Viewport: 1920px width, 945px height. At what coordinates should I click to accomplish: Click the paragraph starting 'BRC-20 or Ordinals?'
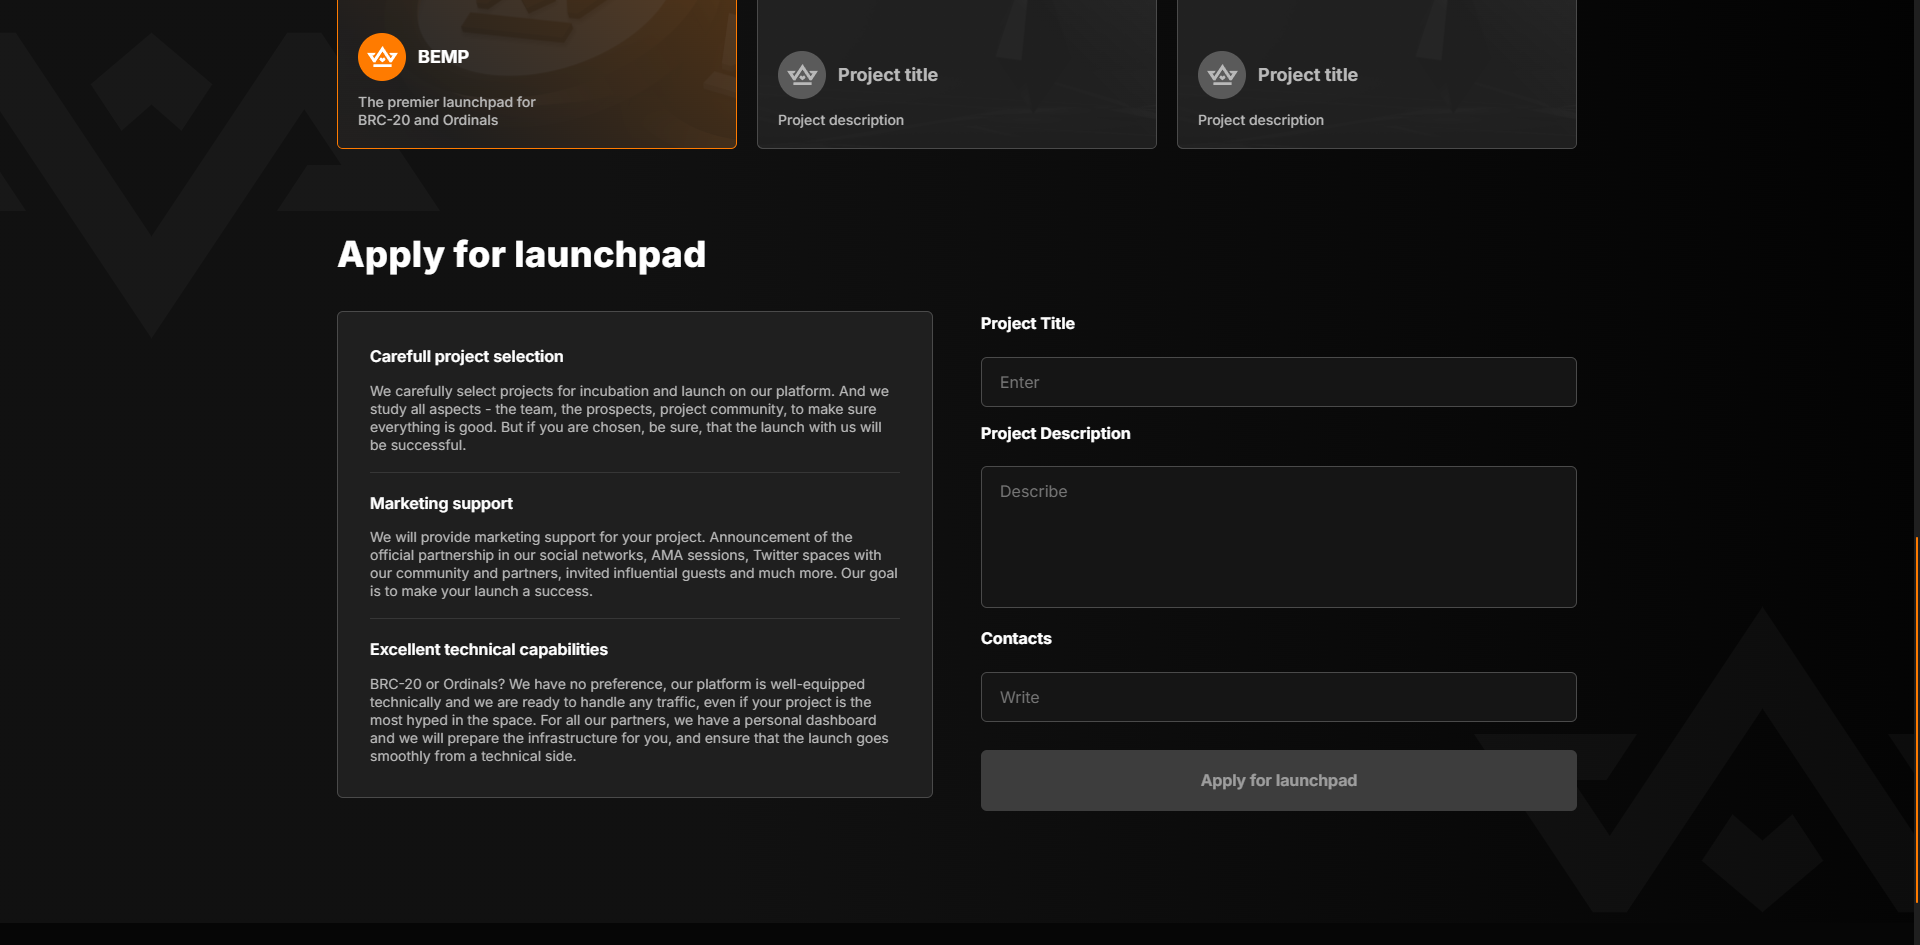630,720
